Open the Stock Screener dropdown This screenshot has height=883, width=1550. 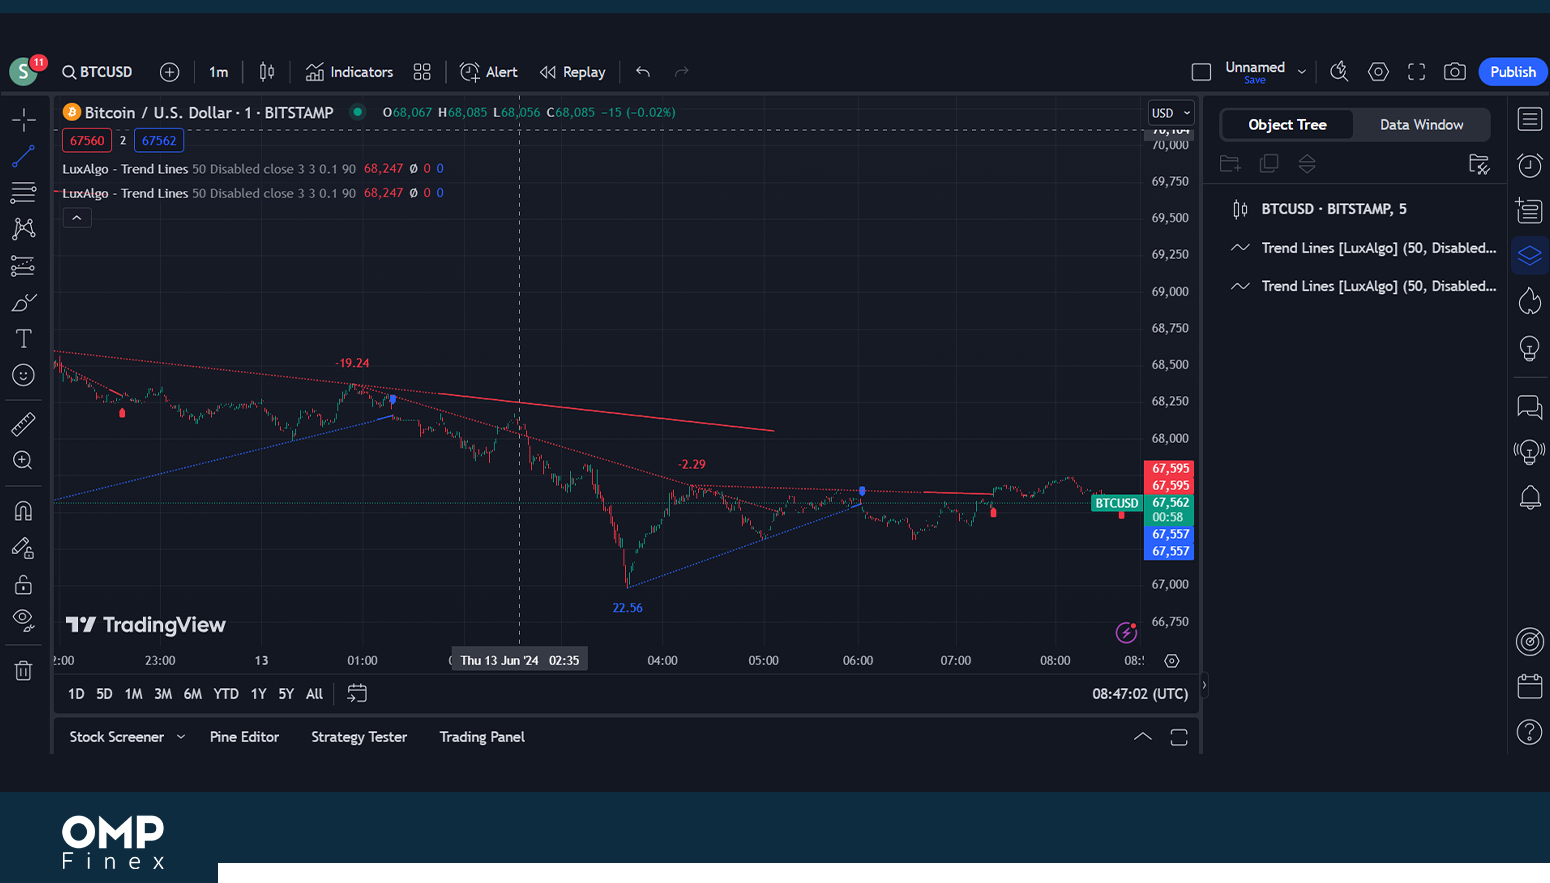pyautogui.click(x=127, y=737)
